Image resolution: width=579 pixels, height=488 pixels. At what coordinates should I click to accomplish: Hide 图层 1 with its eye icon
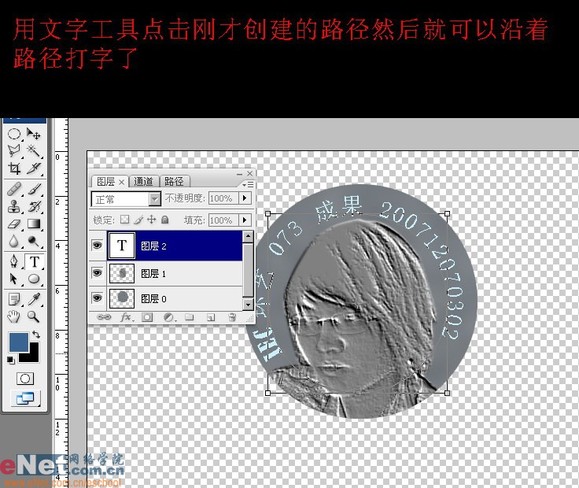(x=97, y=273)
